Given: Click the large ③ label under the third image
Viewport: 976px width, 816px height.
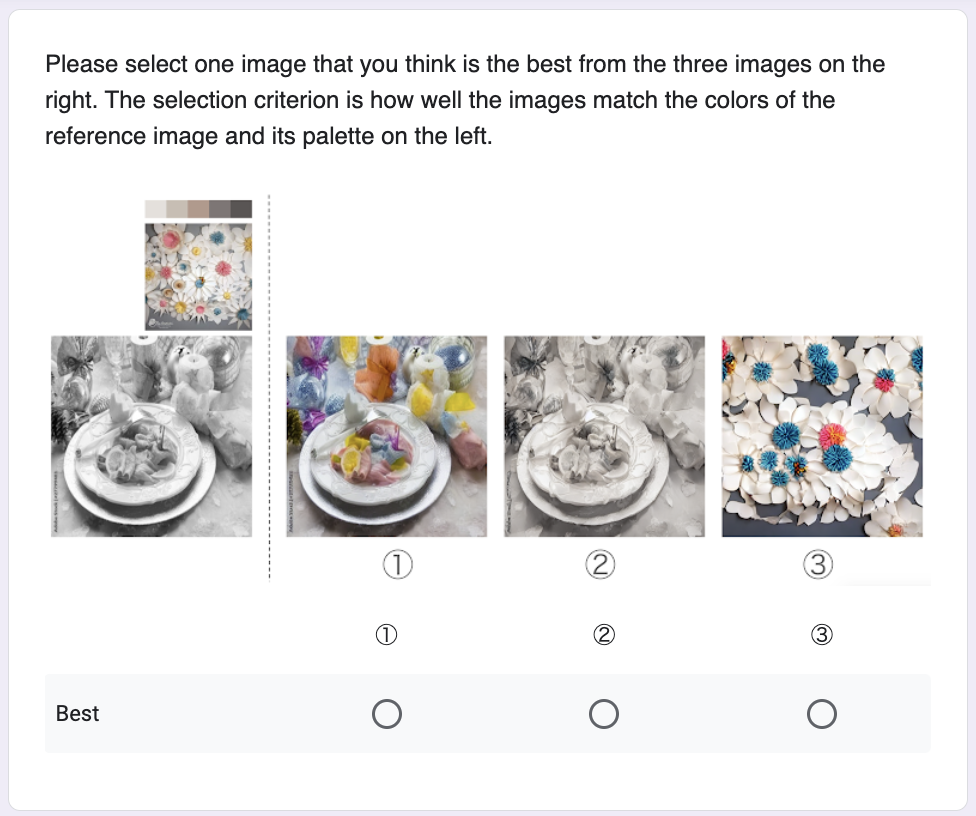Looking at the screenshot, I should tap(818, 566).
